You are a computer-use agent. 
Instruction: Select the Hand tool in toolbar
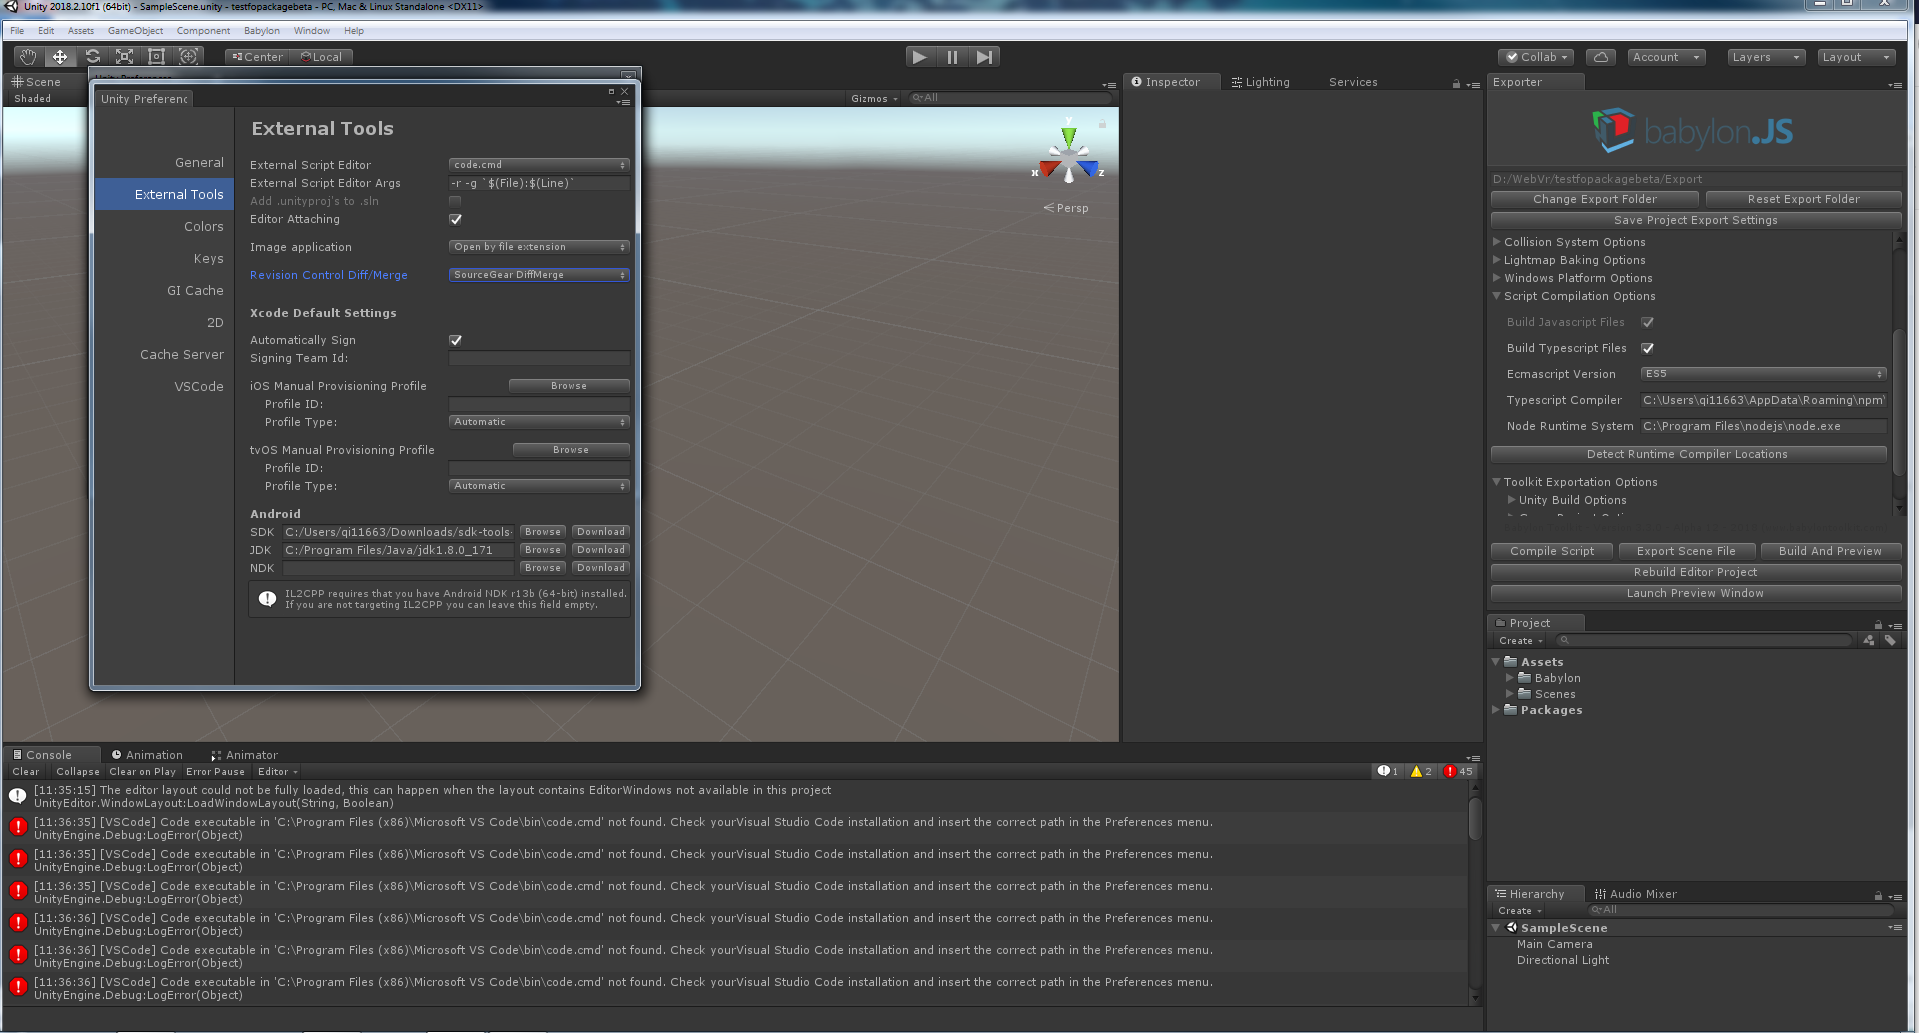(x=28, y=57)
